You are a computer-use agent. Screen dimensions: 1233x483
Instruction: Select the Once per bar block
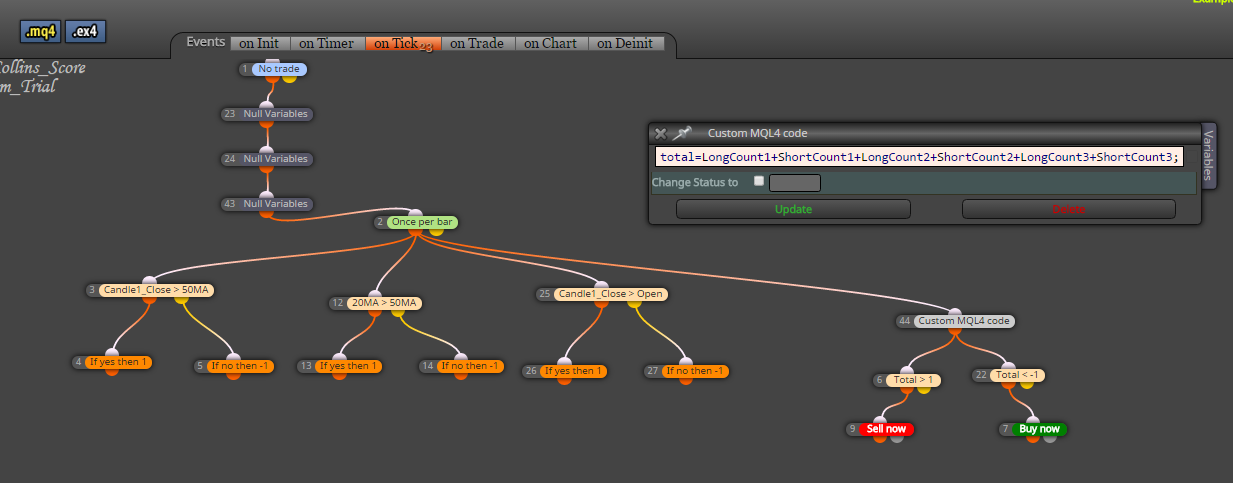(422, 222)
